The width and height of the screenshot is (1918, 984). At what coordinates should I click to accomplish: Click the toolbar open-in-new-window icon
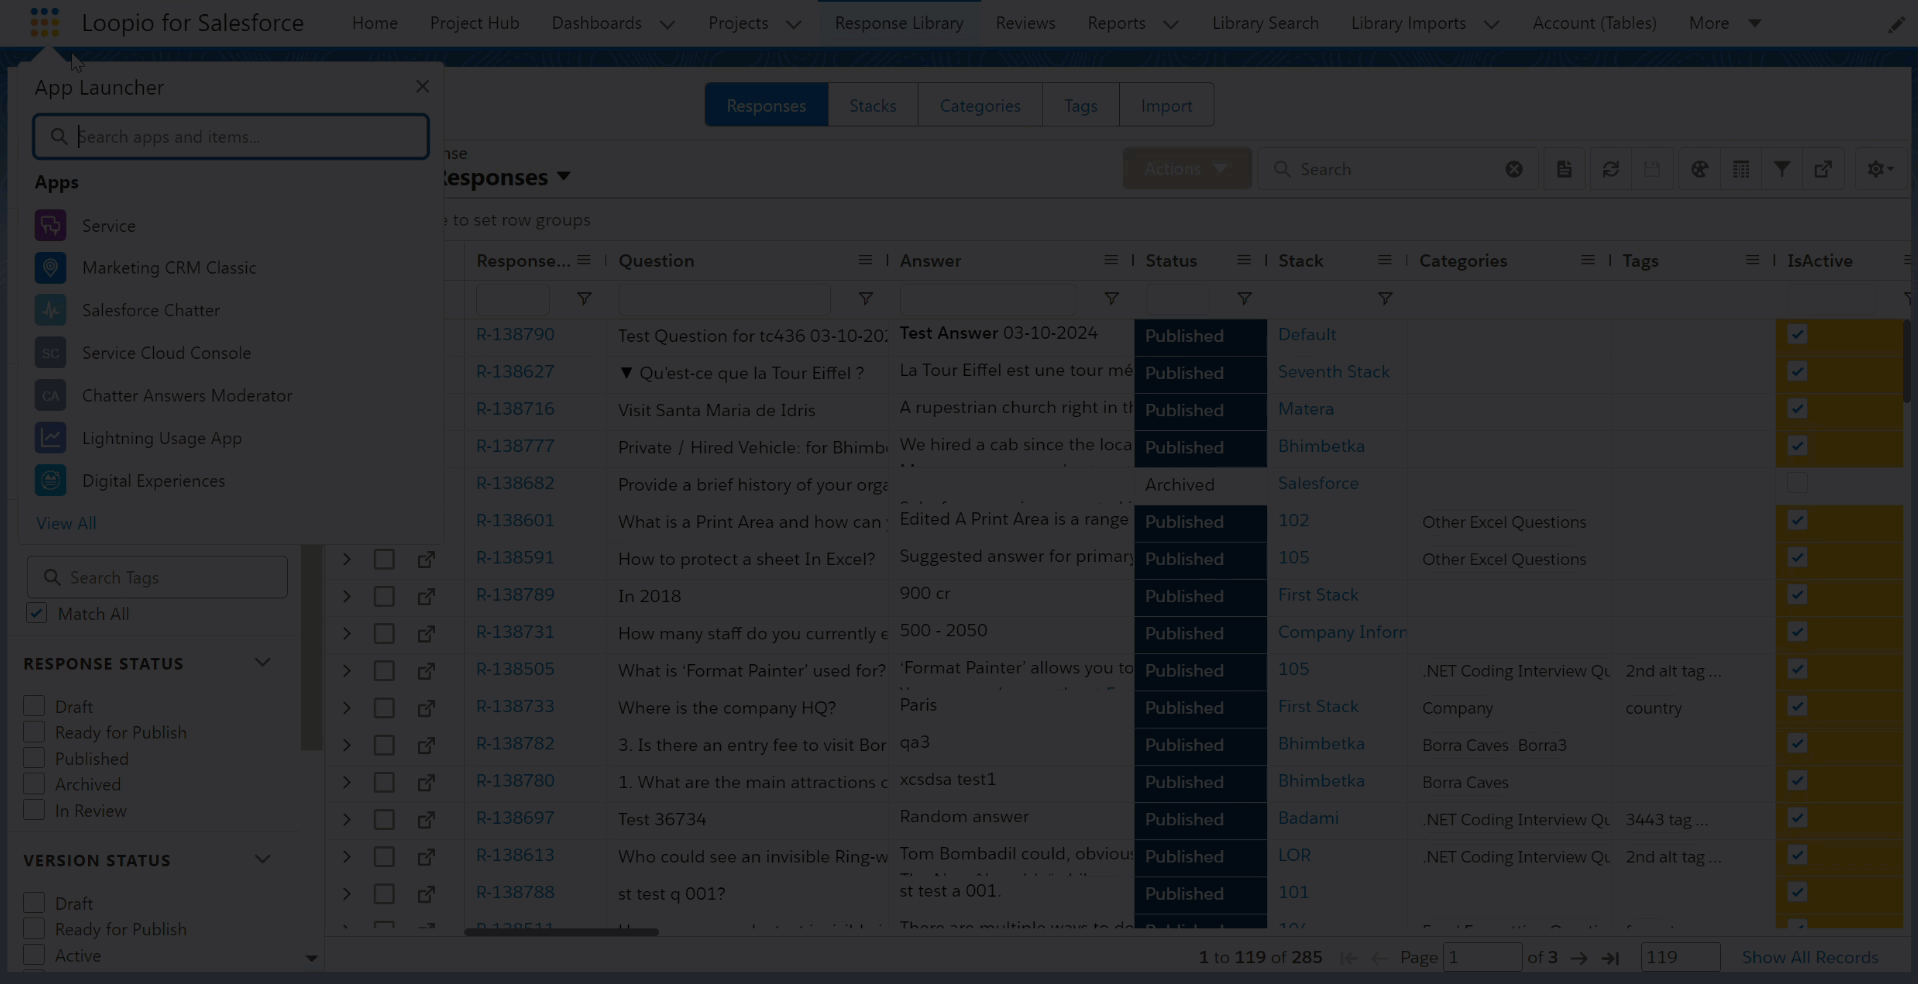[1823, 169]
